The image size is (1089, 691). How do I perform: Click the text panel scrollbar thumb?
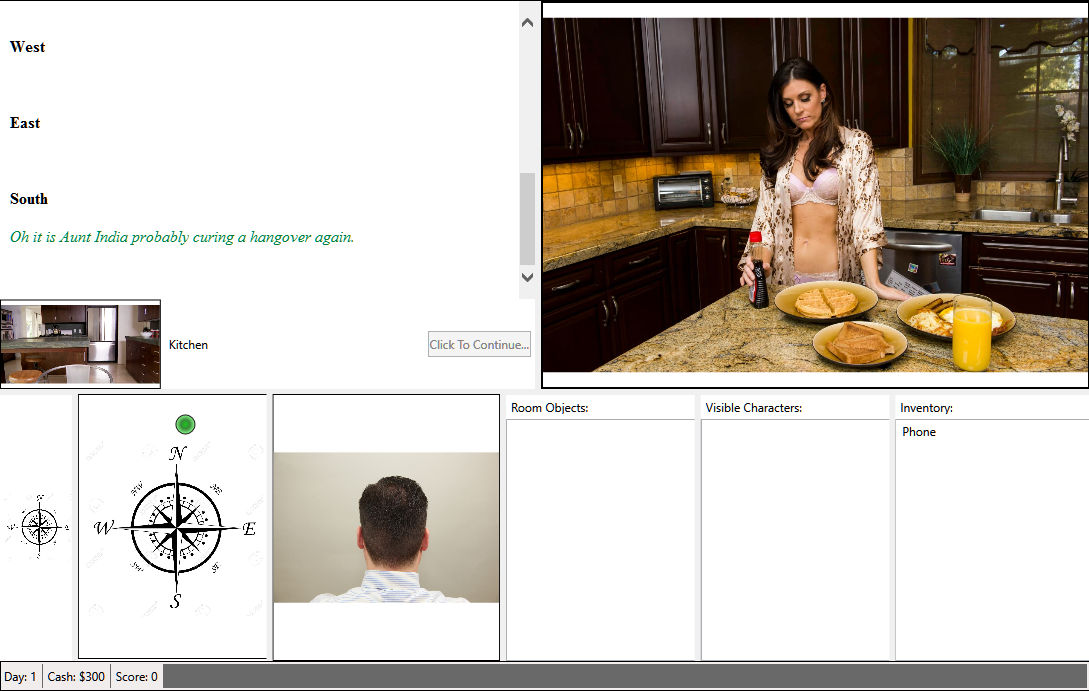(527, 219)
